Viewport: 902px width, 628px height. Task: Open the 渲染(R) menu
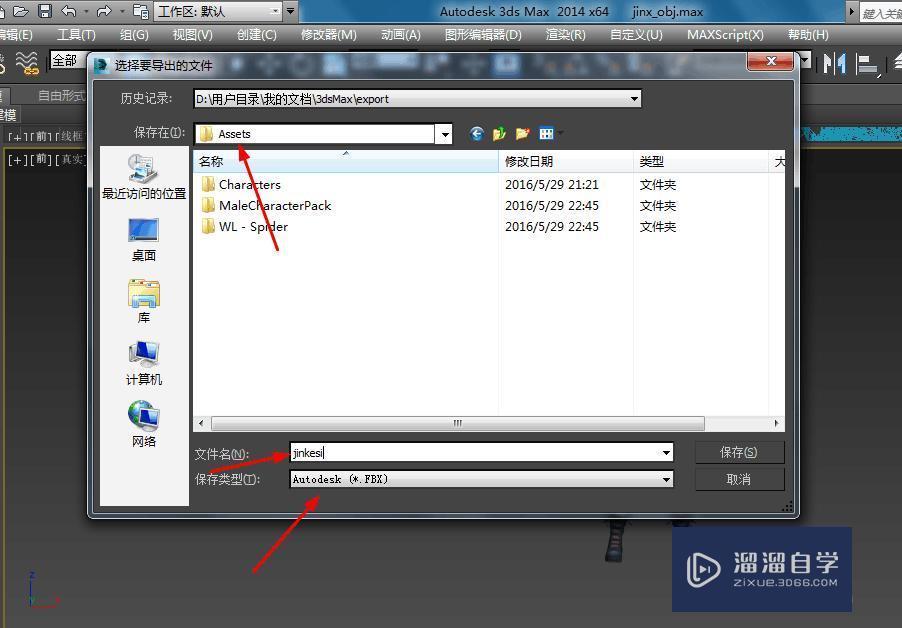565,35
